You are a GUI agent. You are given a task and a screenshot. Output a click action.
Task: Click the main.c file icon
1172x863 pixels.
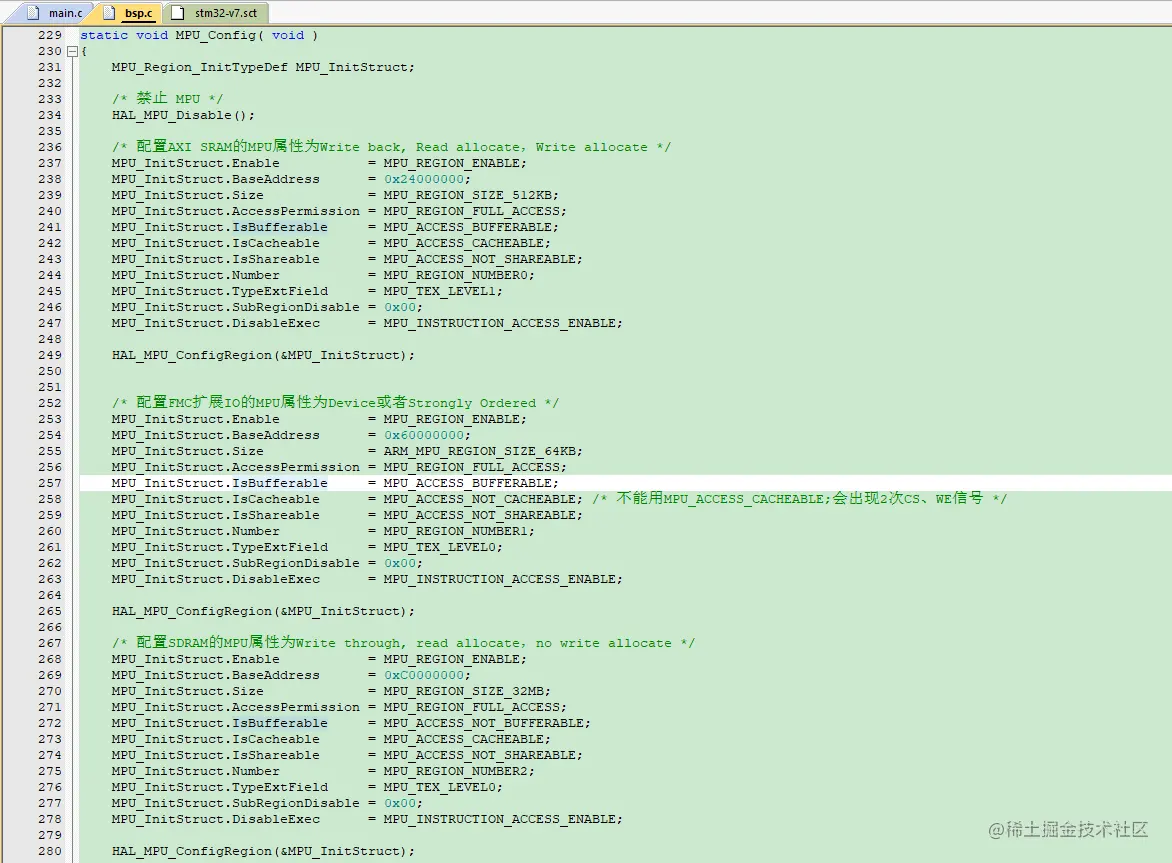pos(34,13)
